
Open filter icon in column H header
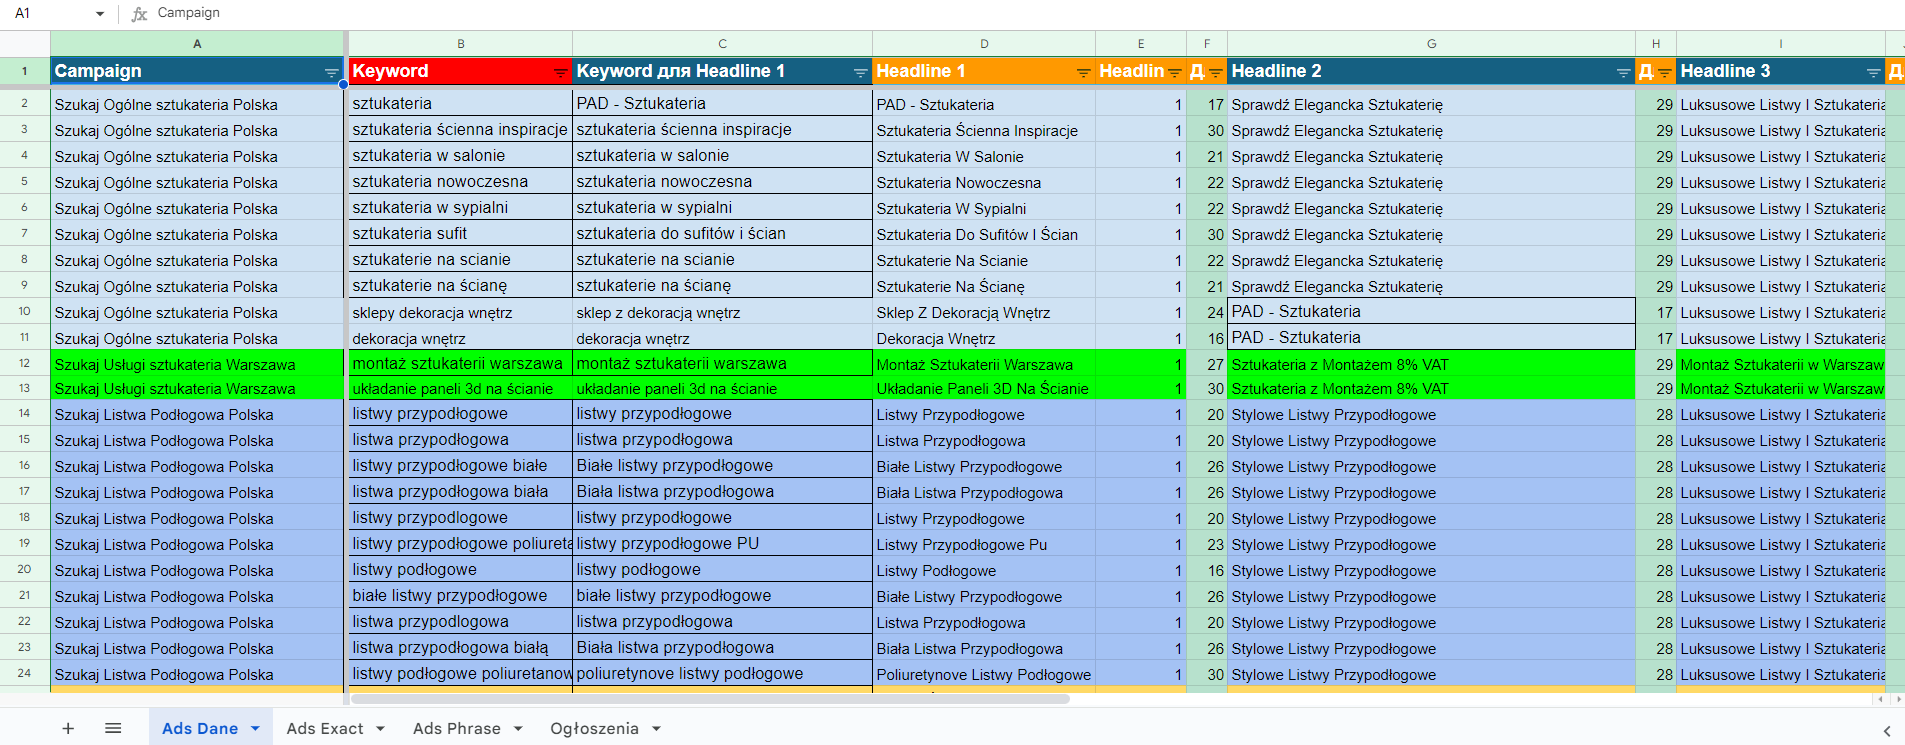click(x=1664, y=72)
